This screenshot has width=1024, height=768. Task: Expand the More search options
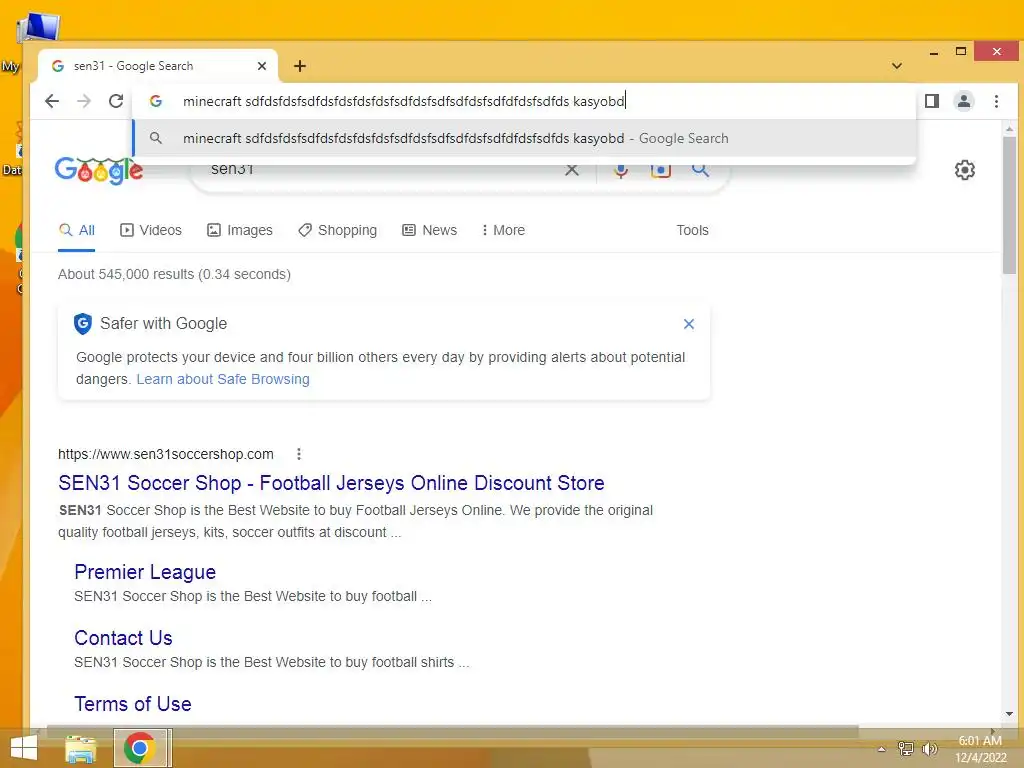coord(503,231)
